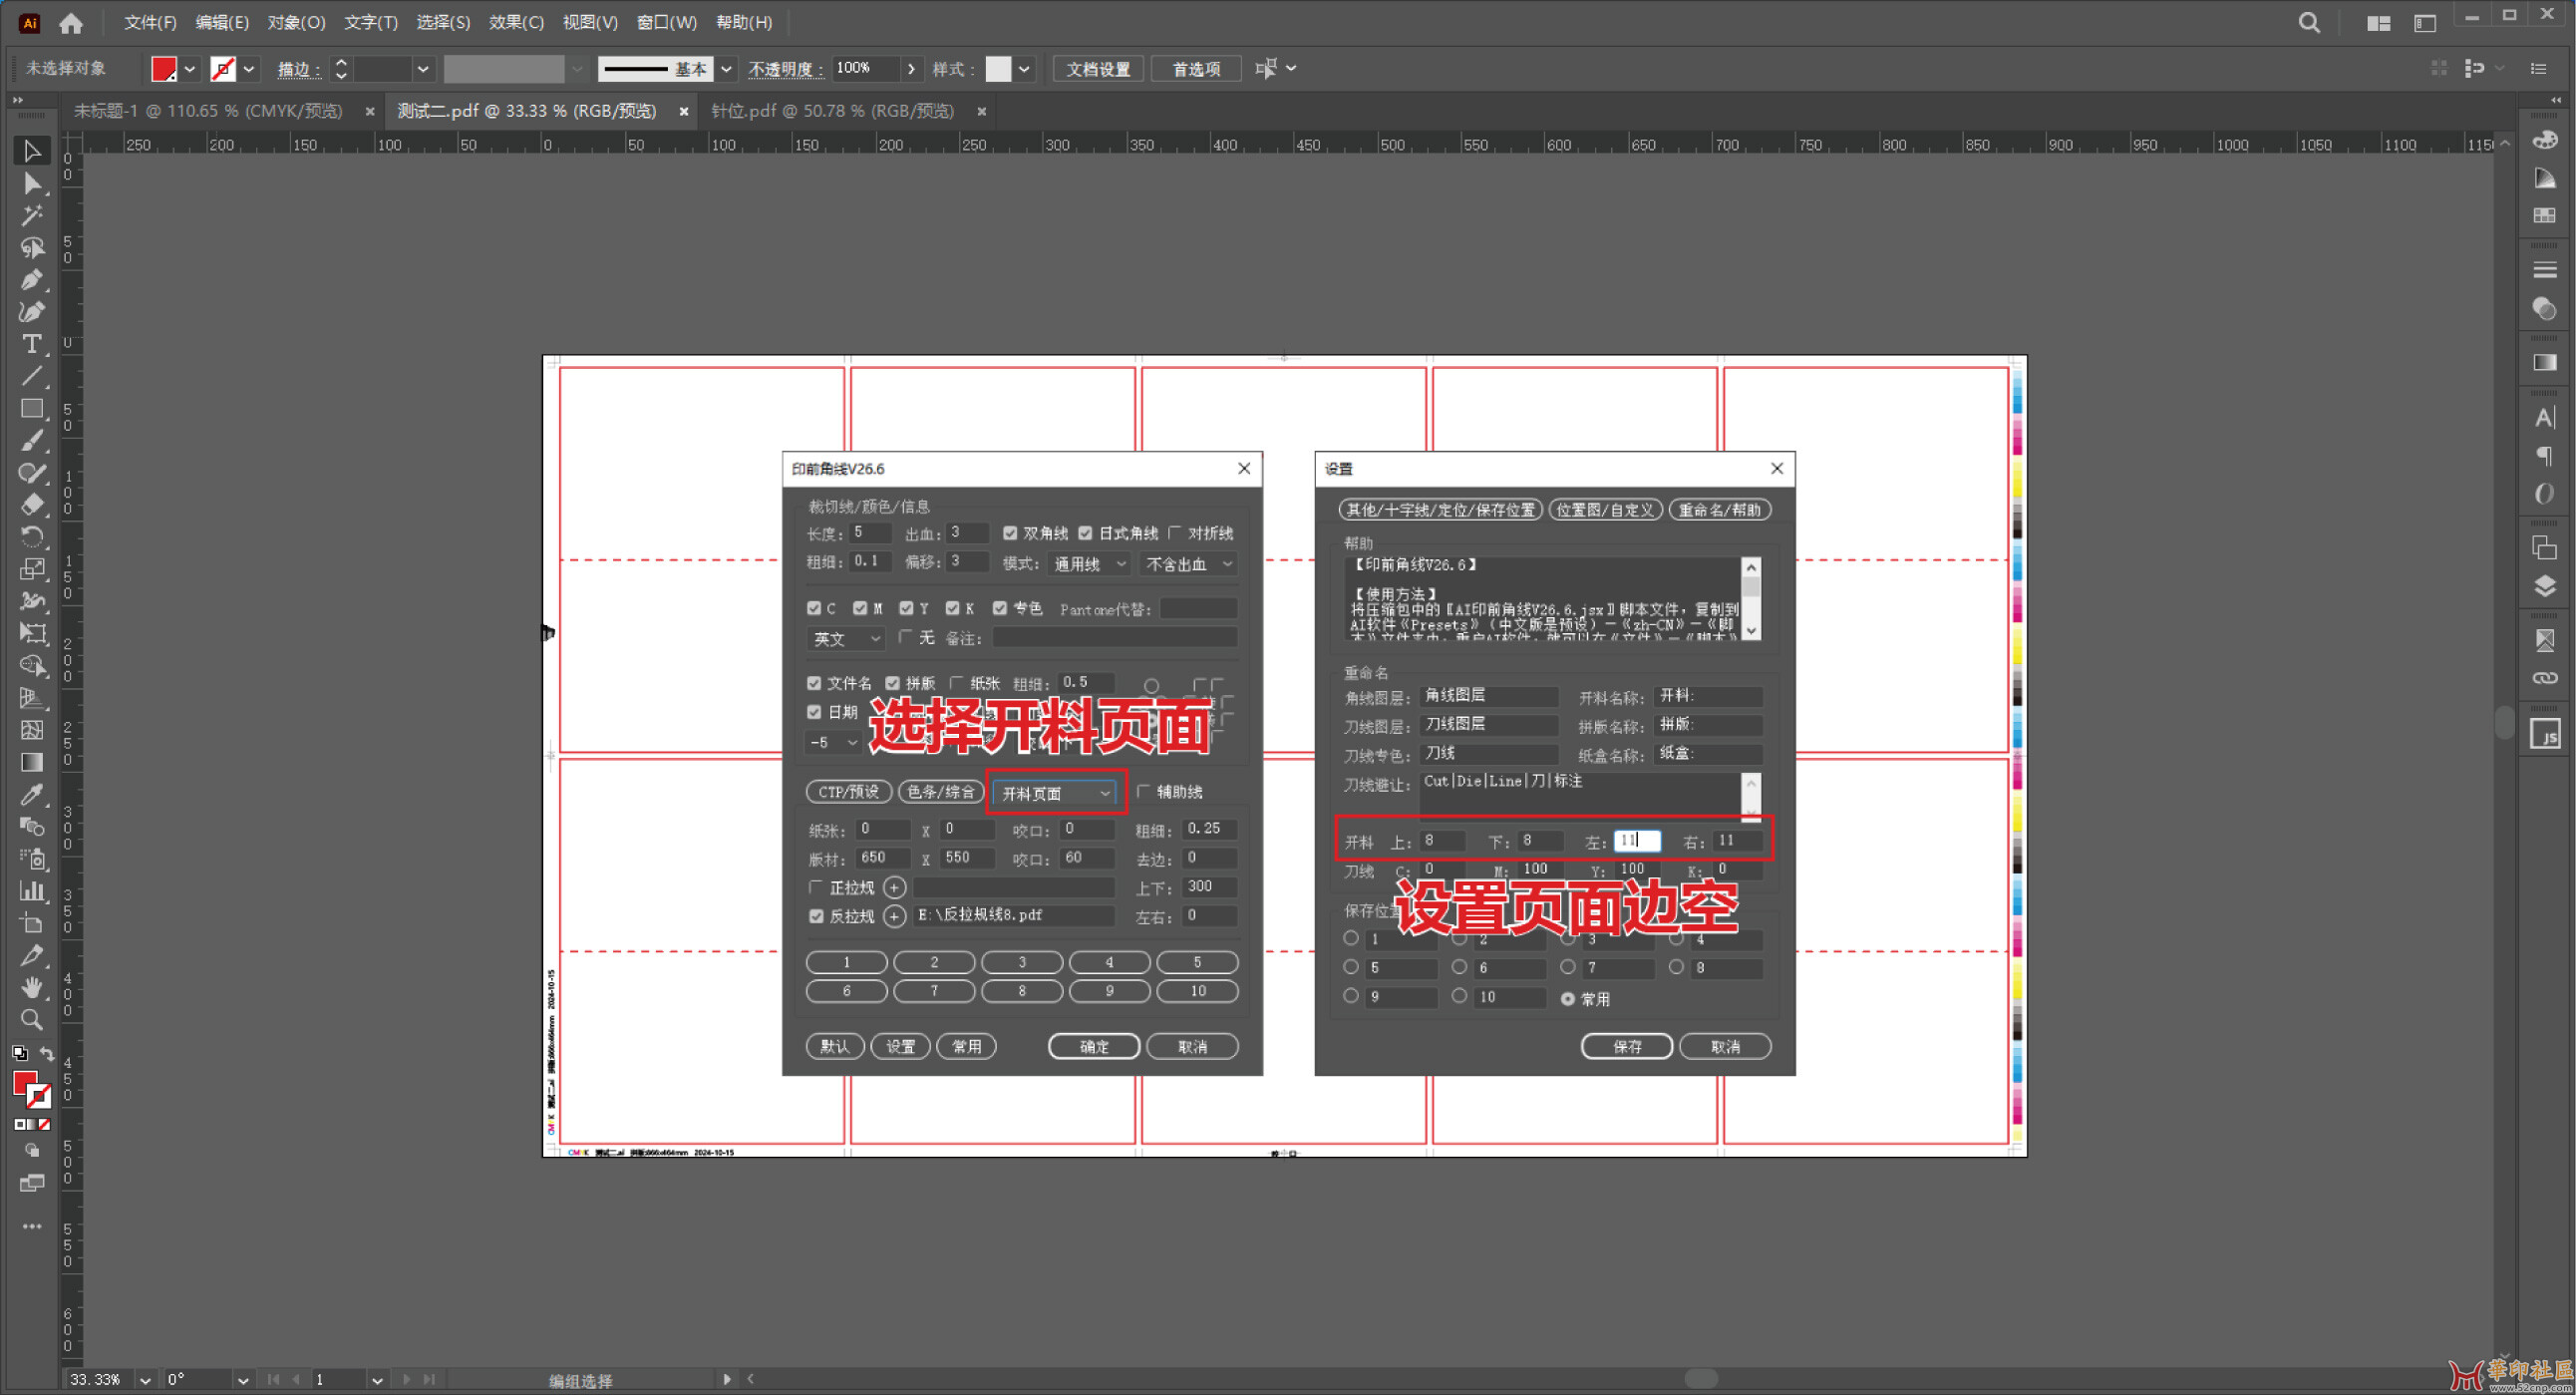The width and height of the screenshot is (2576, 1395).
Task: Click the 反拉规 file path field
Action: point(1013,915)
